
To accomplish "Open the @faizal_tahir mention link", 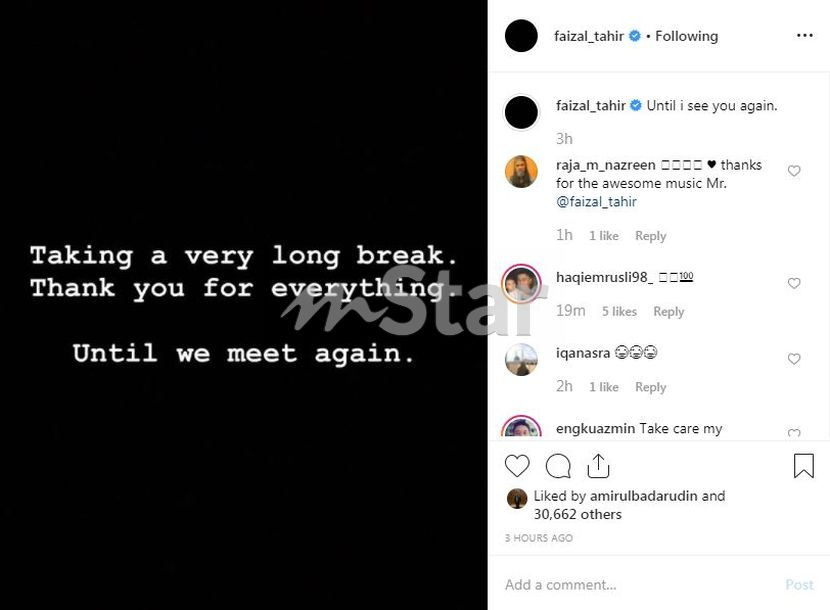I will click(596, 202).
